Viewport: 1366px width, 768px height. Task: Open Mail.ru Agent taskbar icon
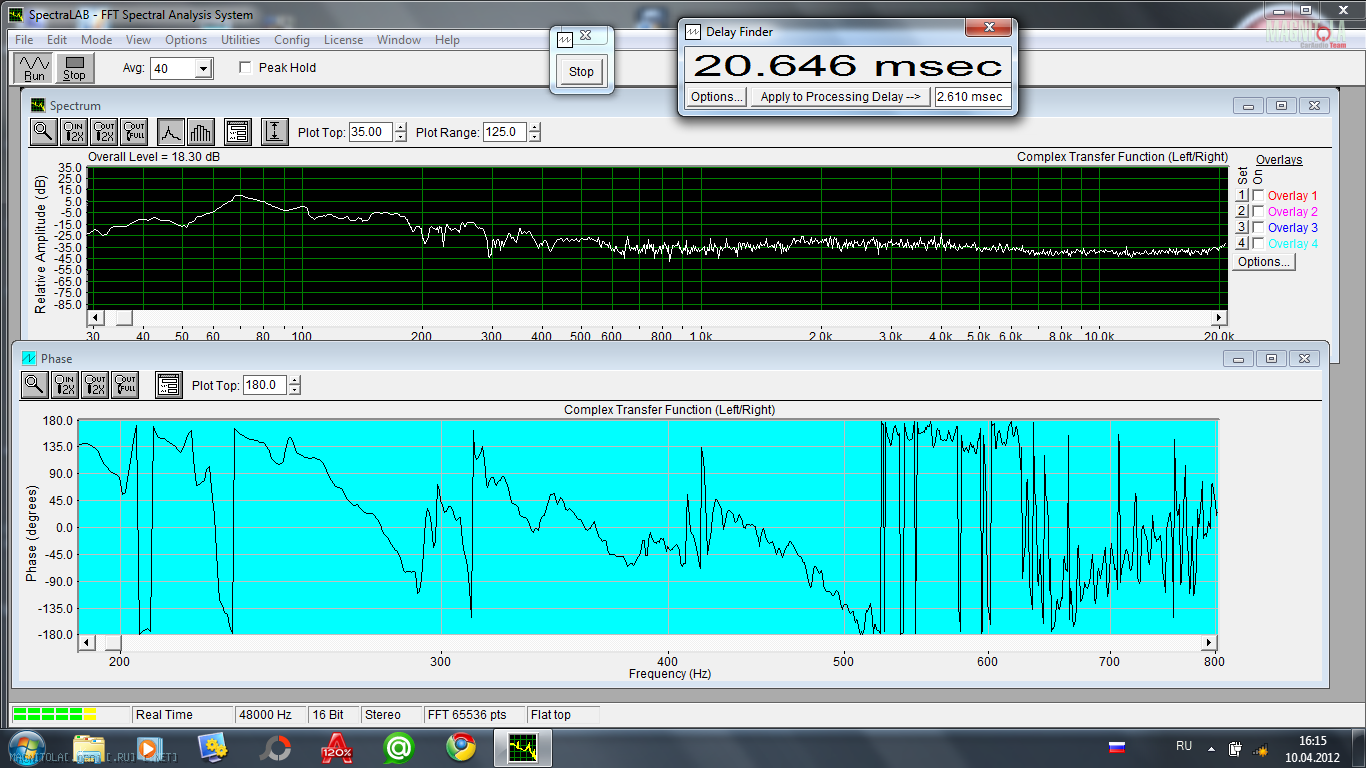tap(399, 747)
